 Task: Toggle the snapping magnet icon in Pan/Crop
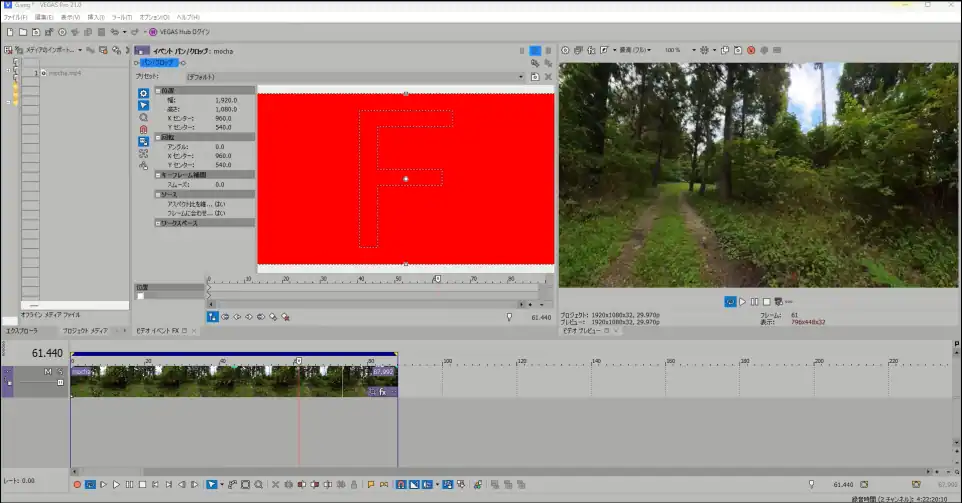(x=144, y=129)
